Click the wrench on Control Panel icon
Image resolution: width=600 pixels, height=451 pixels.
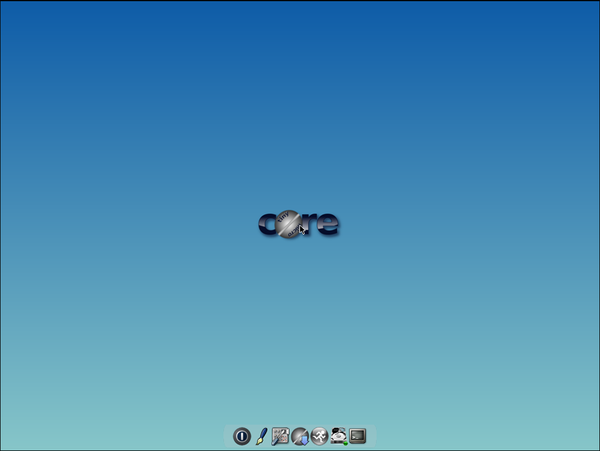pos(278,438)
